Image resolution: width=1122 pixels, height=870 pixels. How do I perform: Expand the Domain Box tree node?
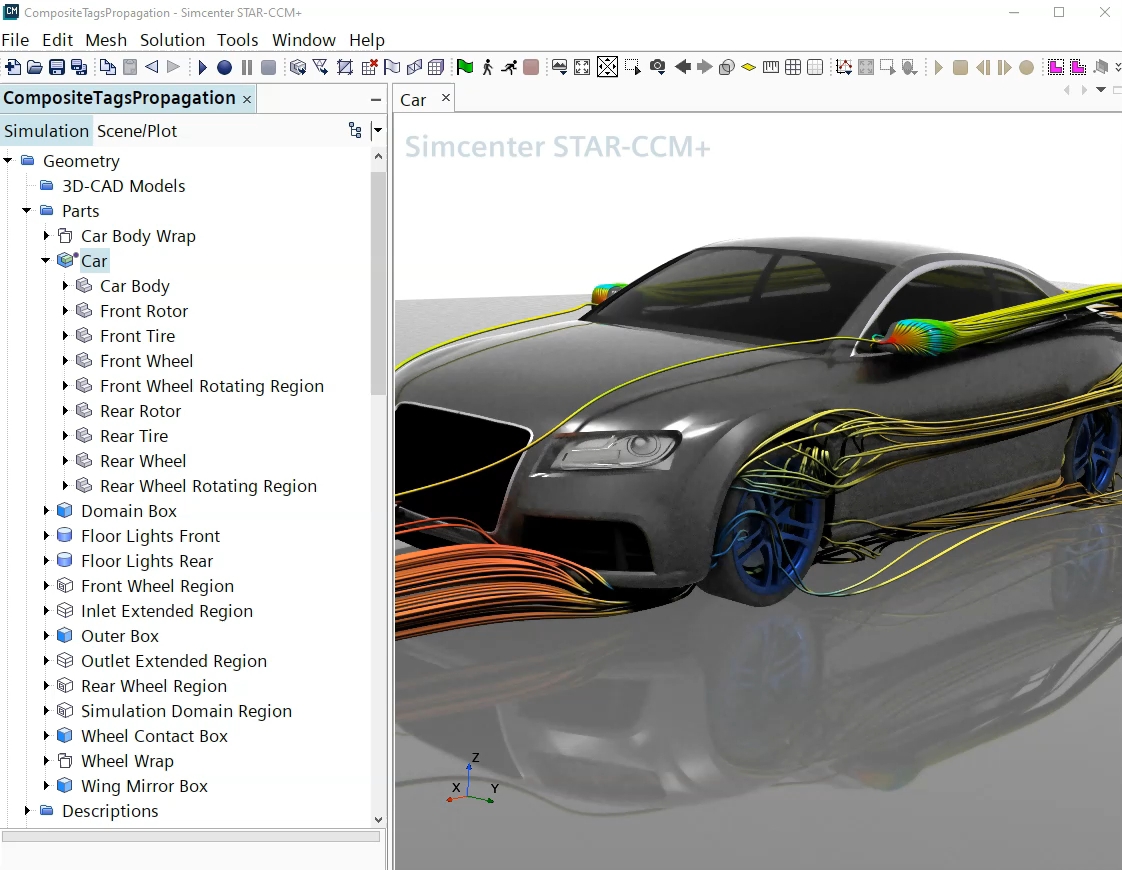46,511
